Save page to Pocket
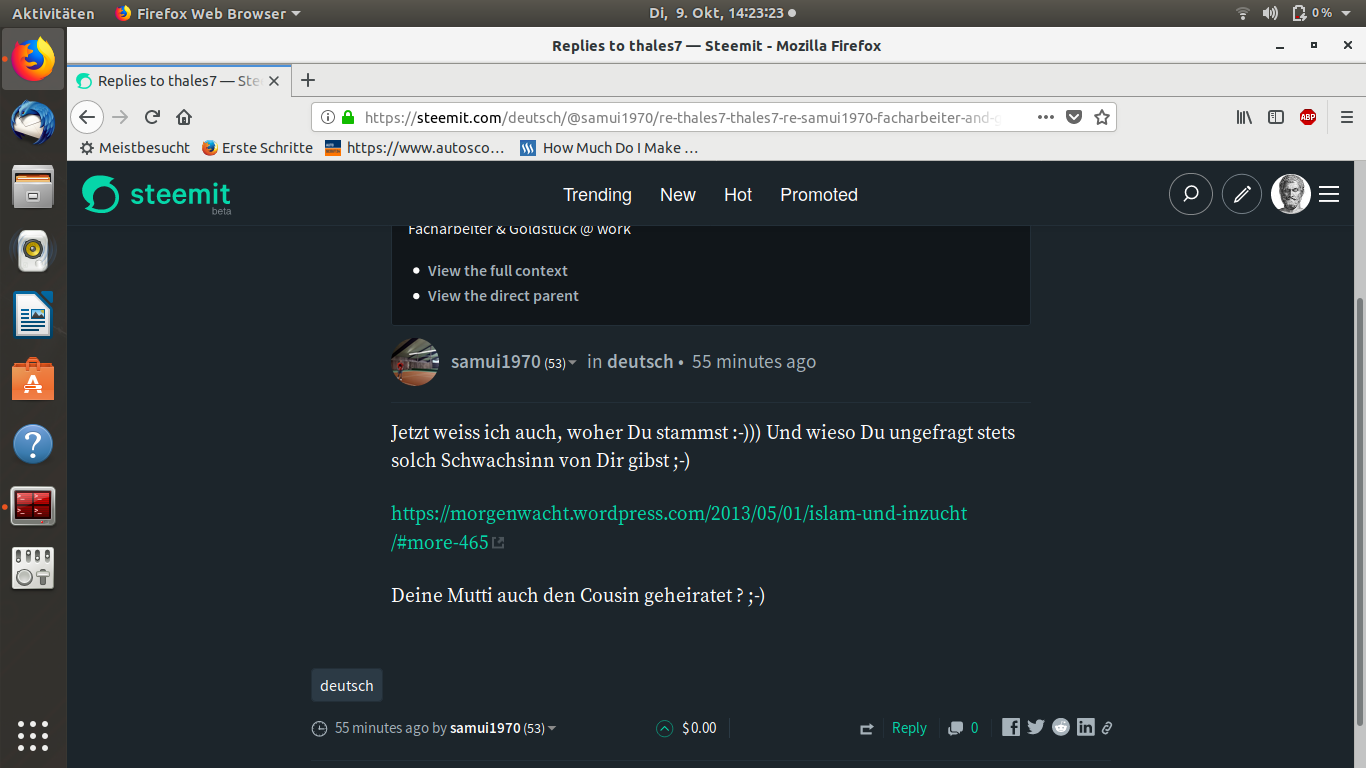Viewport: 1366px width, 768px height. tap(1074, 117)
